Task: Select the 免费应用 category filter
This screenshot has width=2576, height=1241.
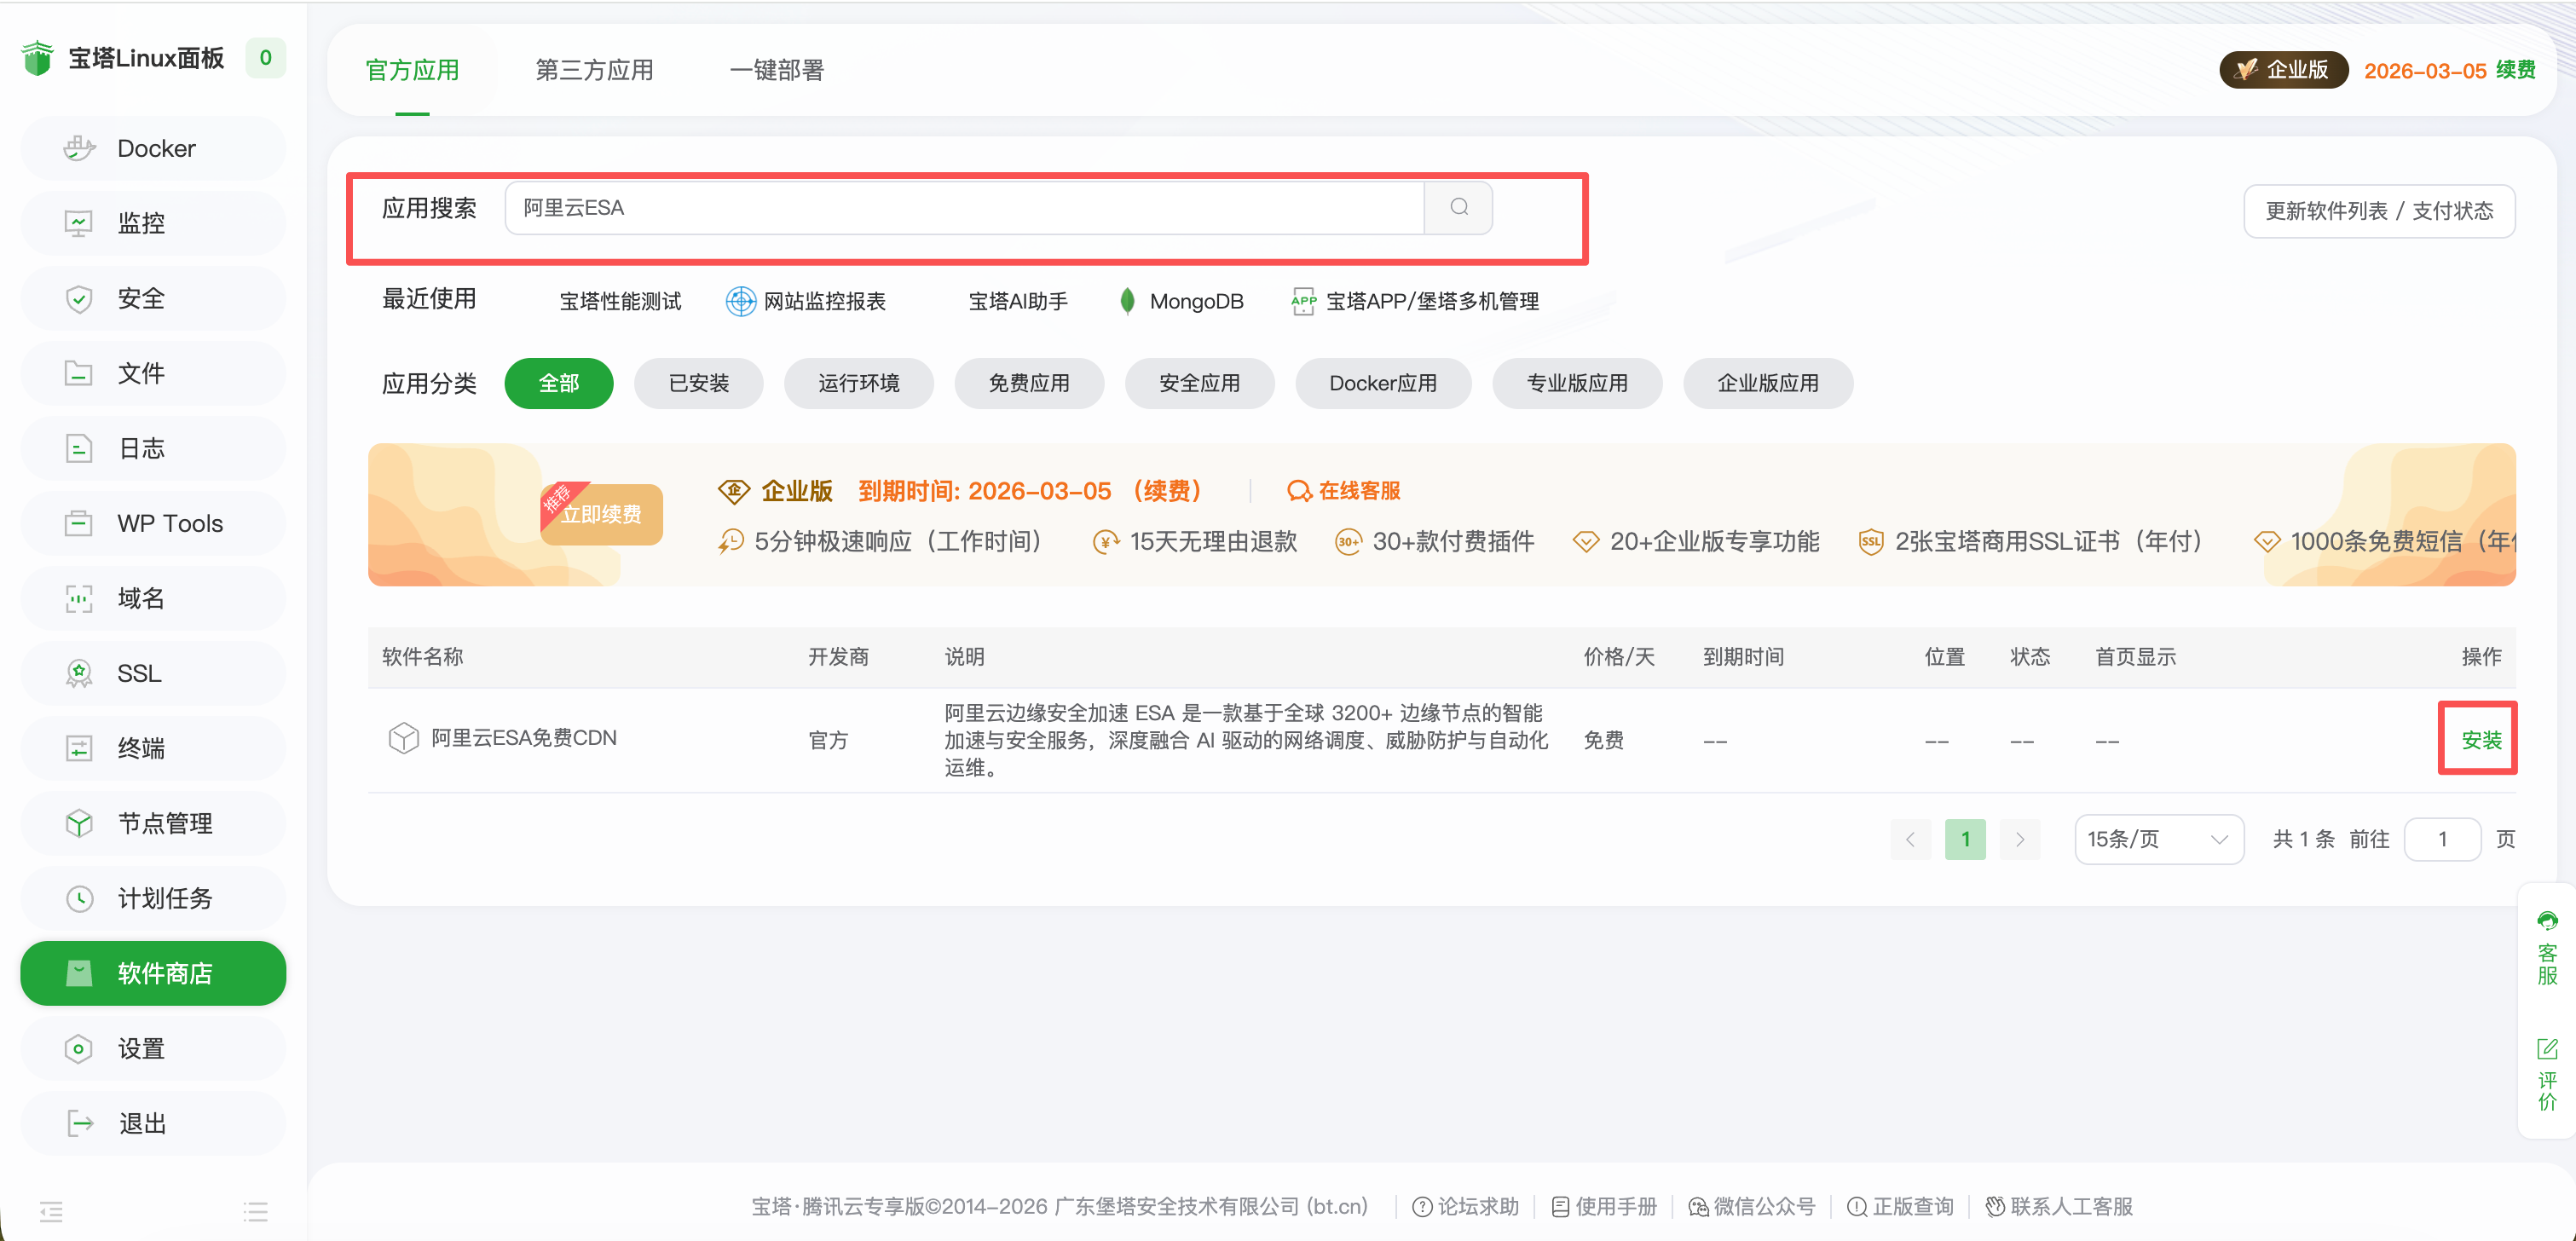Action: [1028, 383]
